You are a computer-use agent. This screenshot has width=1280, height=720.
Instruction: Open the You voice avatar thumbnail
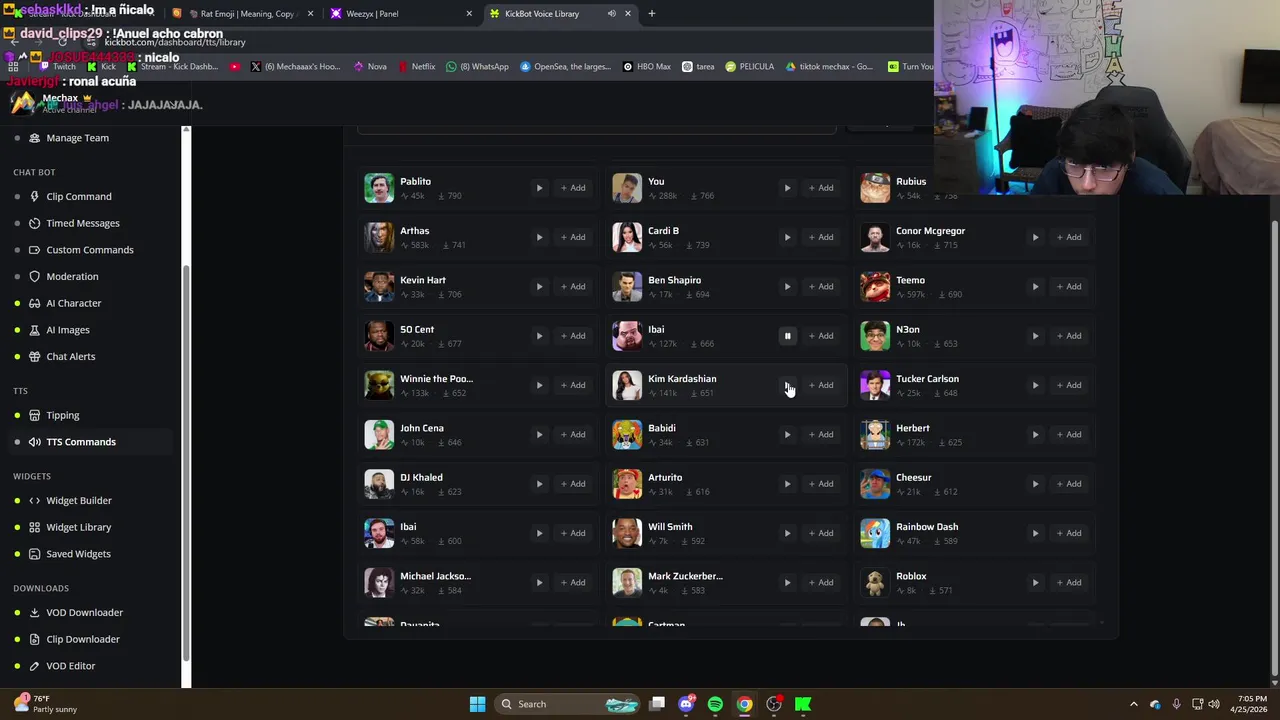point(627,188)
